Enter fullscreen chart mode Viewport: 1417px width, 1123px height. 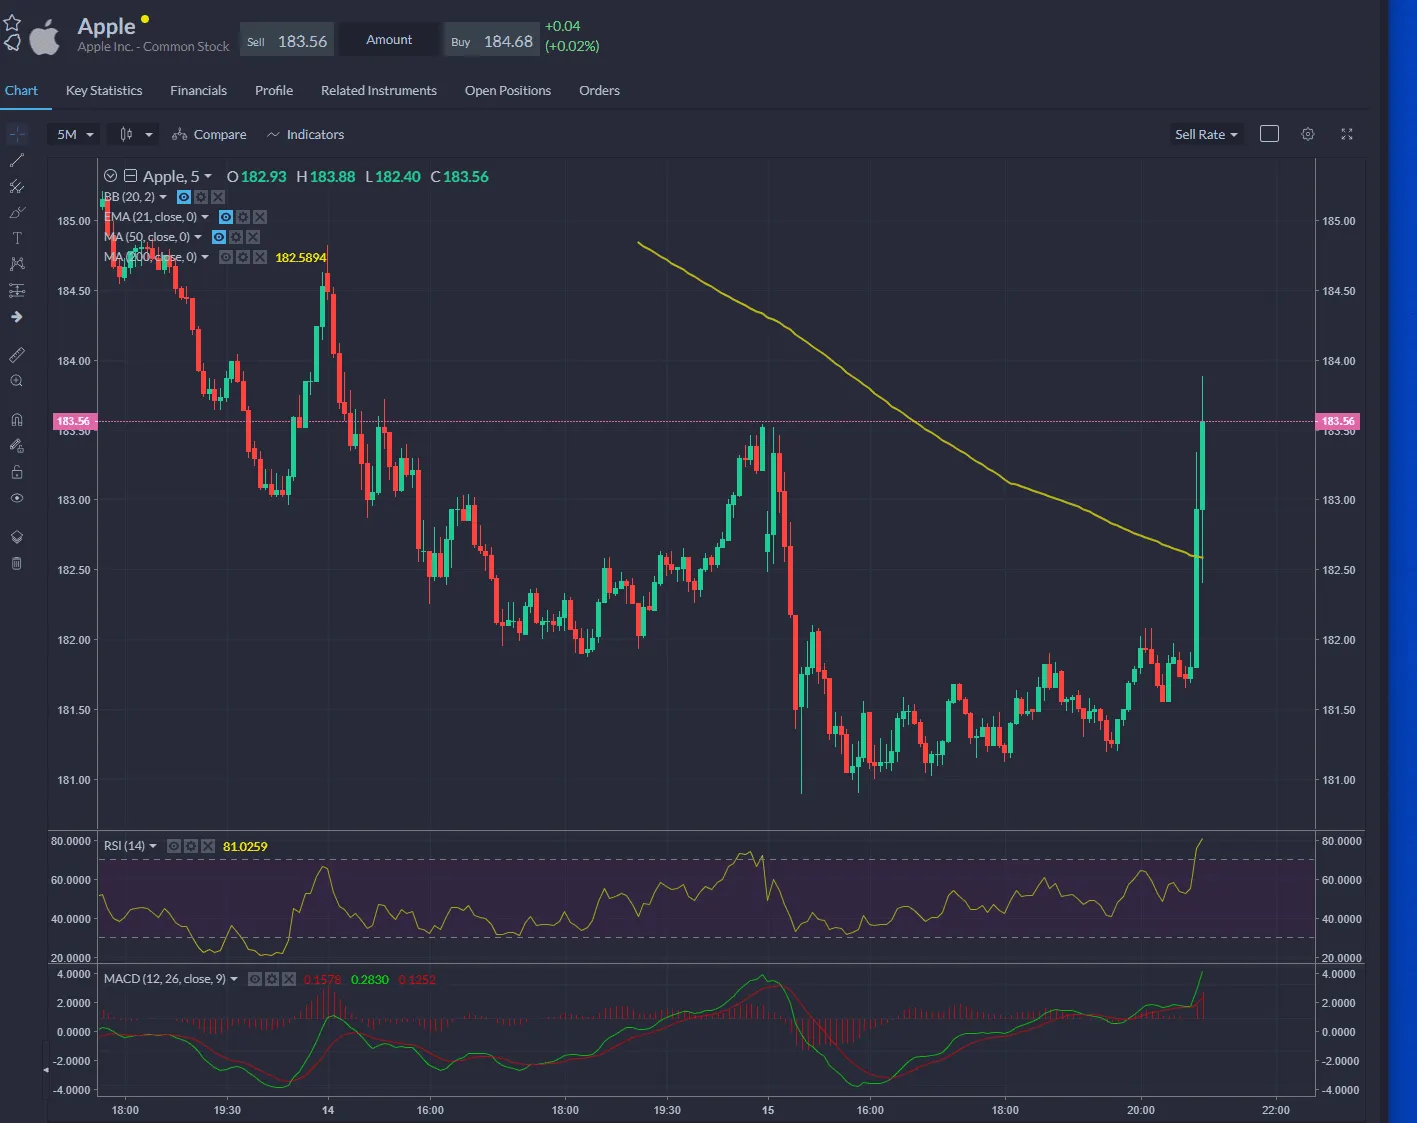coord(1347,133)
